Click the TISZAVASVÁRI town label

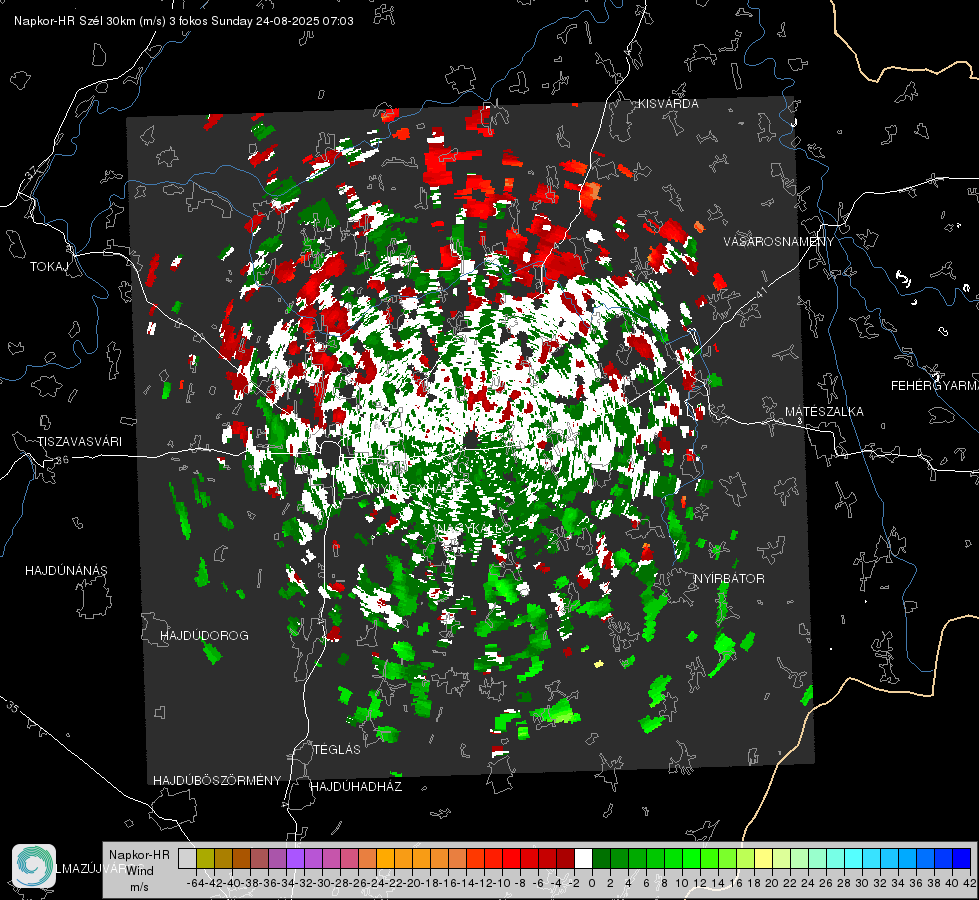click(x=79, y=442)
